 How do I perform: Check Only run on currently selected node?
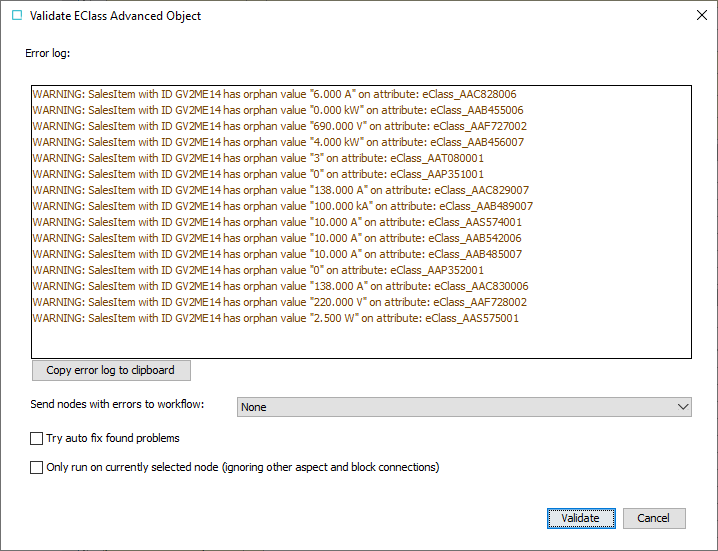click(x=37, y=467)
